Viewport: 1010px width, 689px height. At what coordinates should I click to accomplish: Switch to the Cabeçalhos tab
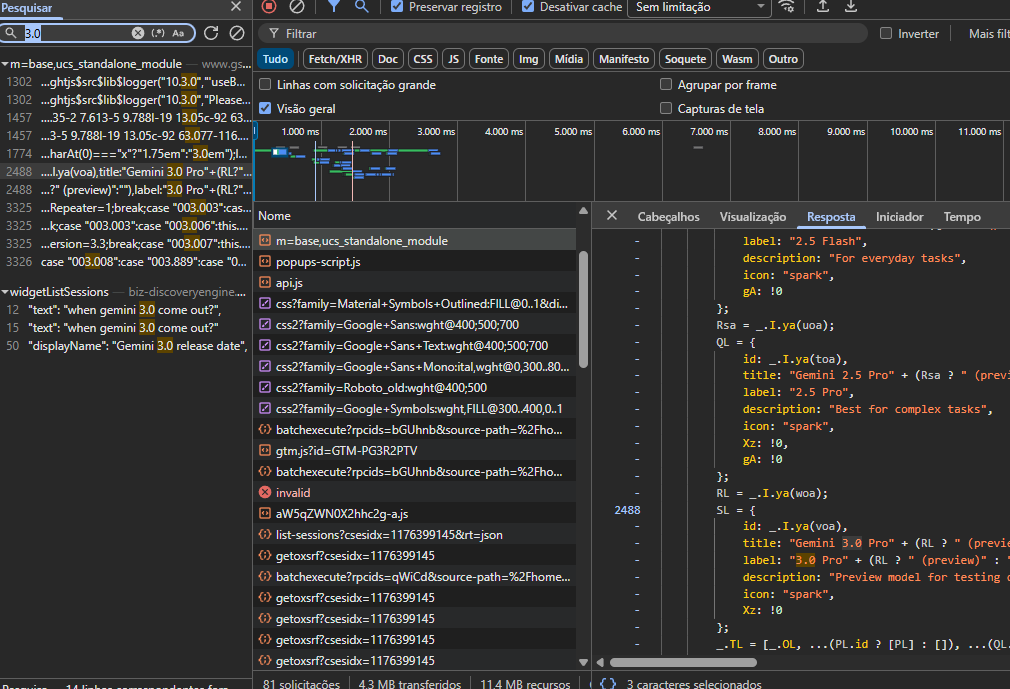coord(668,216)
